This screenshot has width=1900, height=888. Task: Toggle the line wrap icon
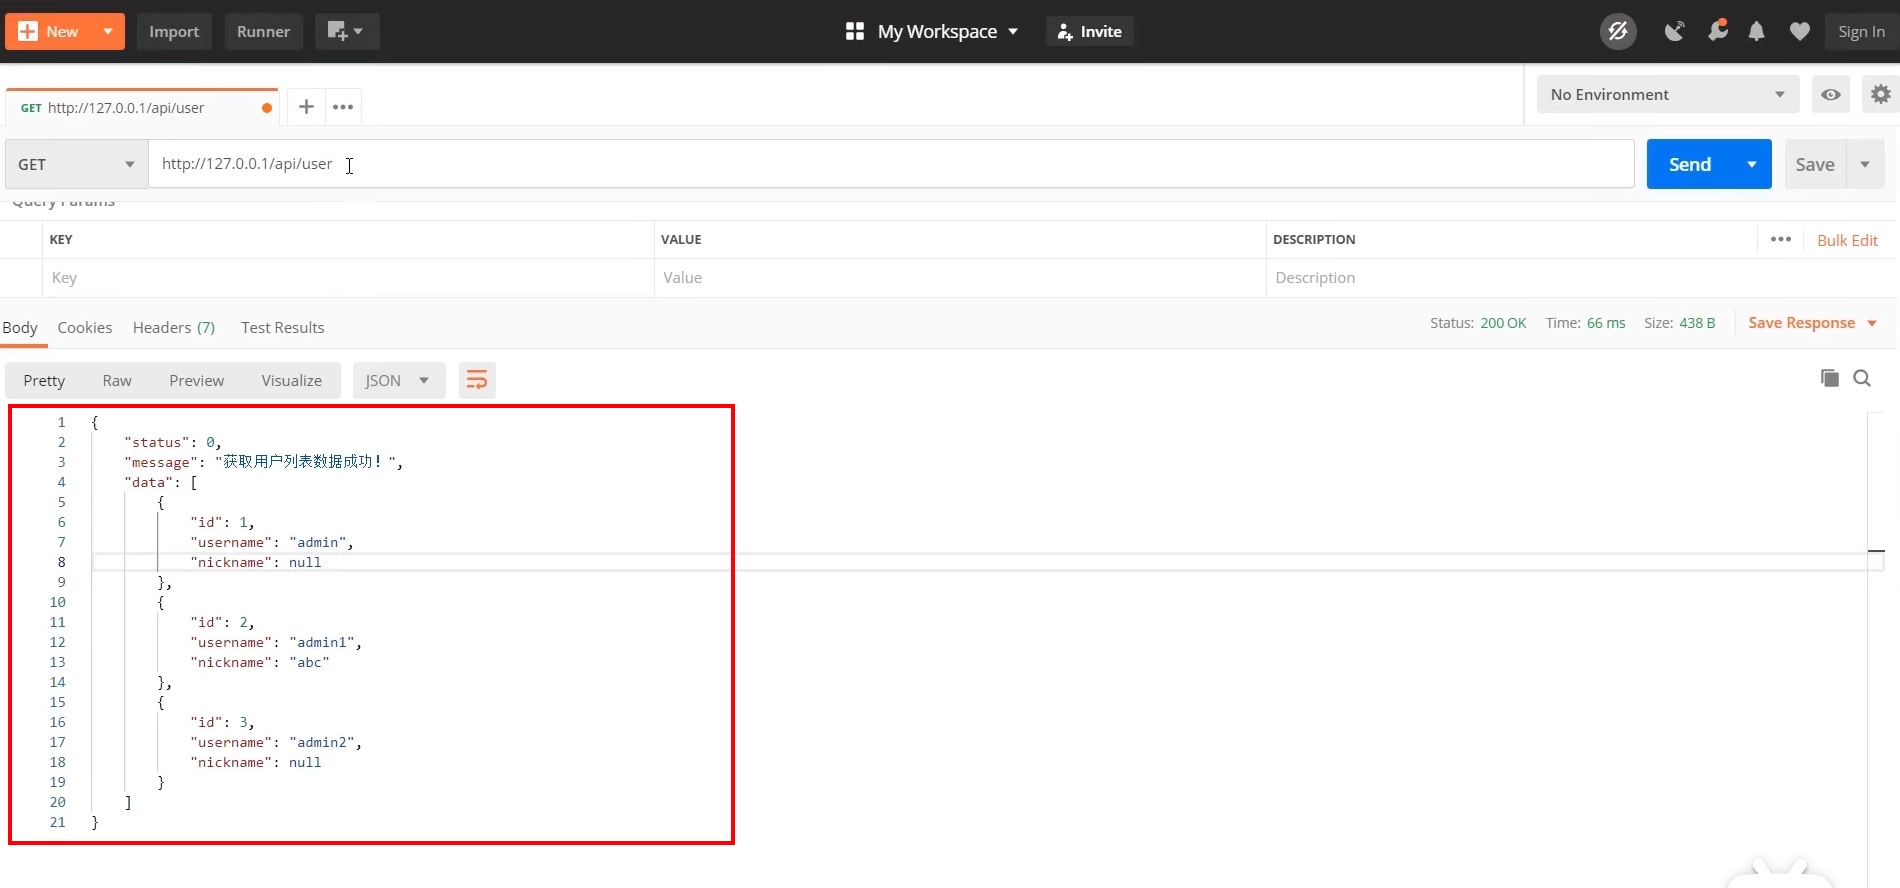point(477,380)
